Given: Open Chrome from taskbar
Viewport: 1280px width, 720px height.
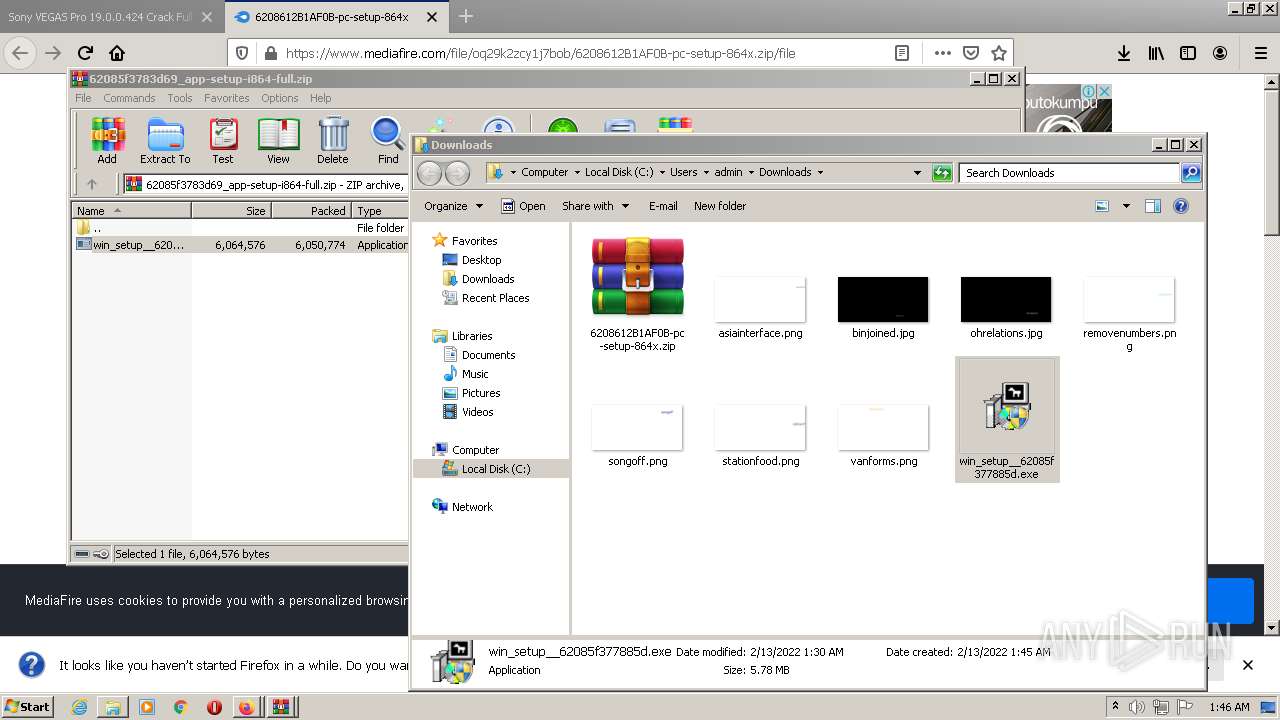Looking at the screenshot, I should click(x=180, y=707).
